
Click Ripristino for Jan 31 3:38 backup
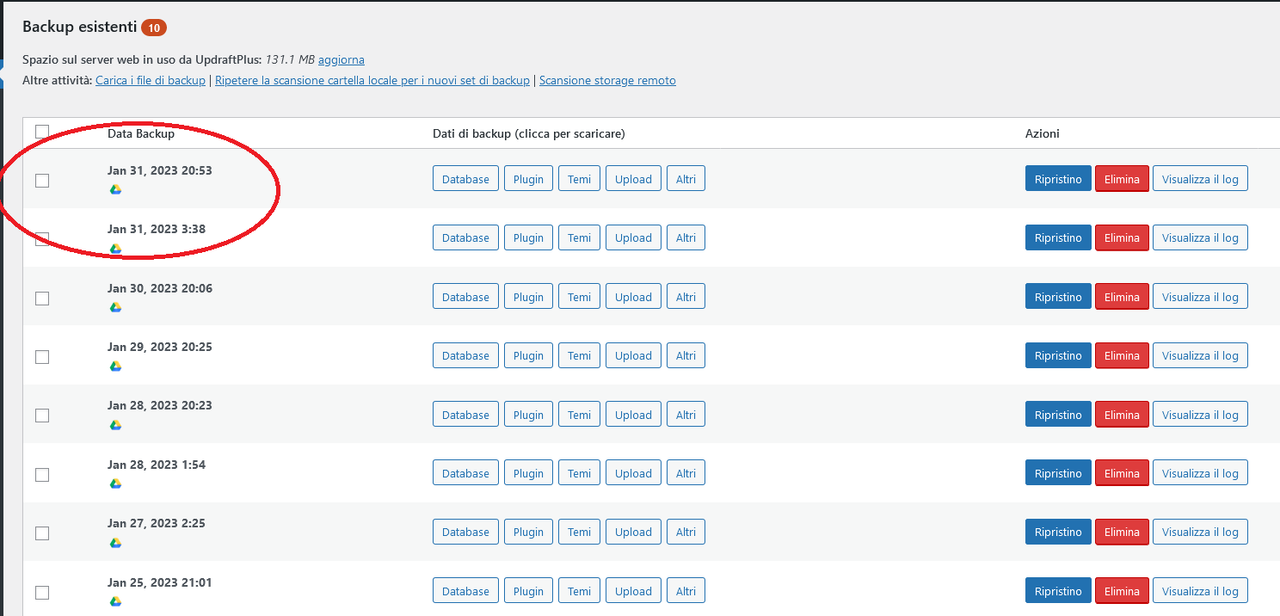(1058, 238)
